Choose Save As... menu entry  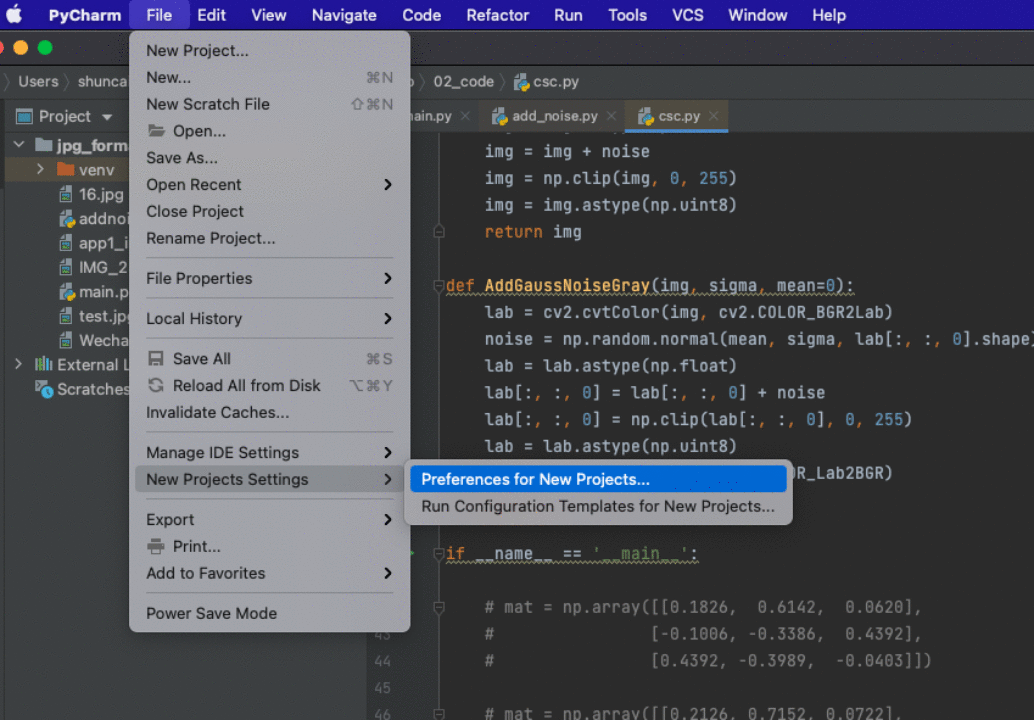[x=269, y=158]
